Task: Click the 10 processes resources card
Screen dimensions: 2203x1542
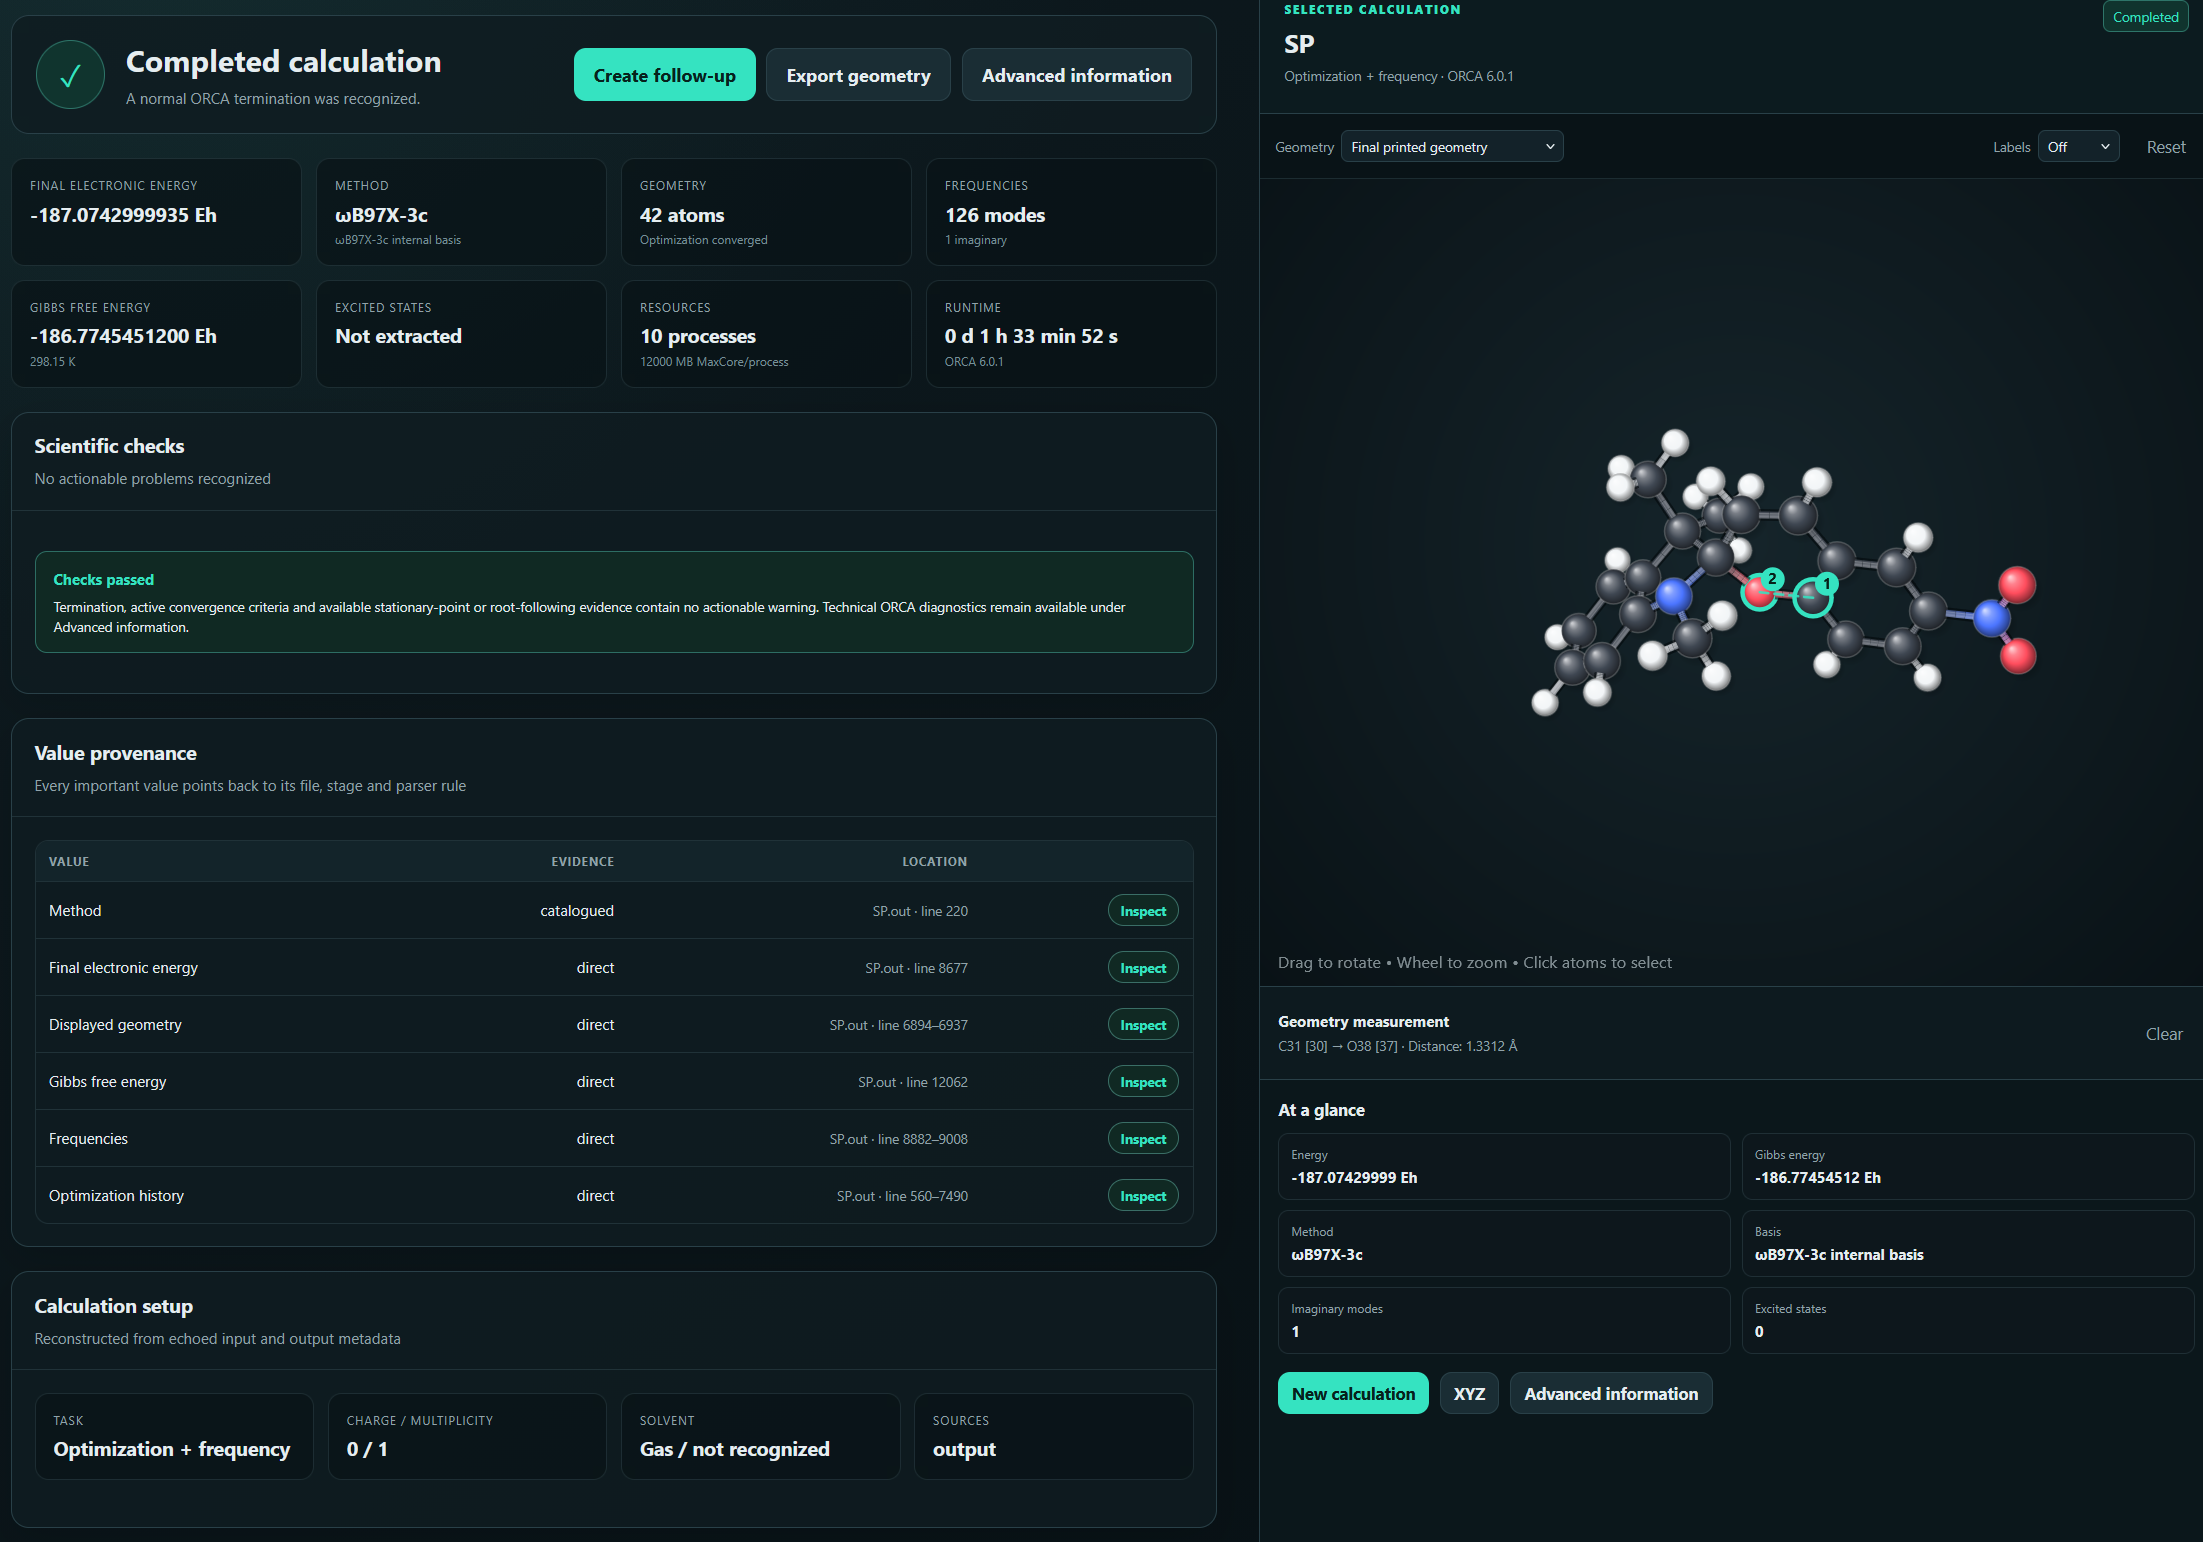Action: 766,334
